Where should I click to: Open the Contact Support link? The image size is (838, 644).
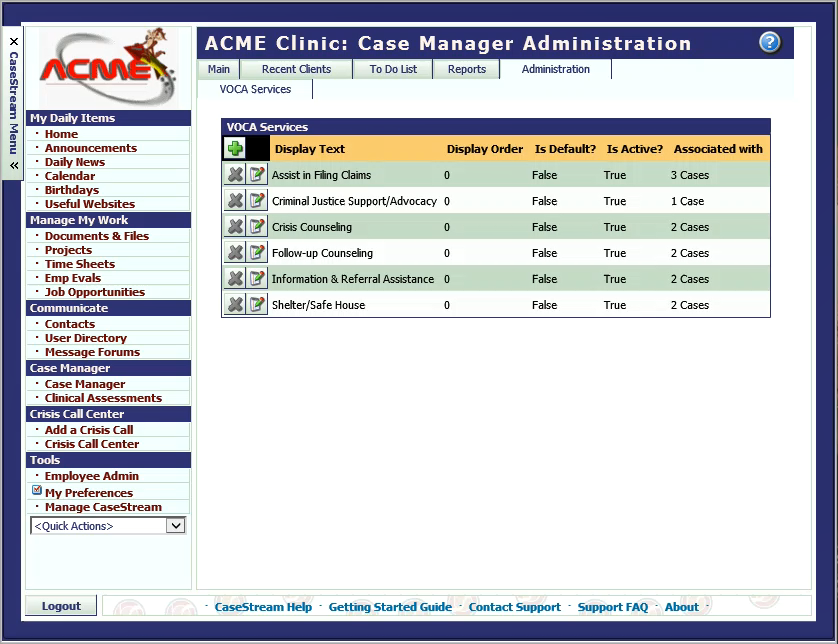click(x=514, y=606)
